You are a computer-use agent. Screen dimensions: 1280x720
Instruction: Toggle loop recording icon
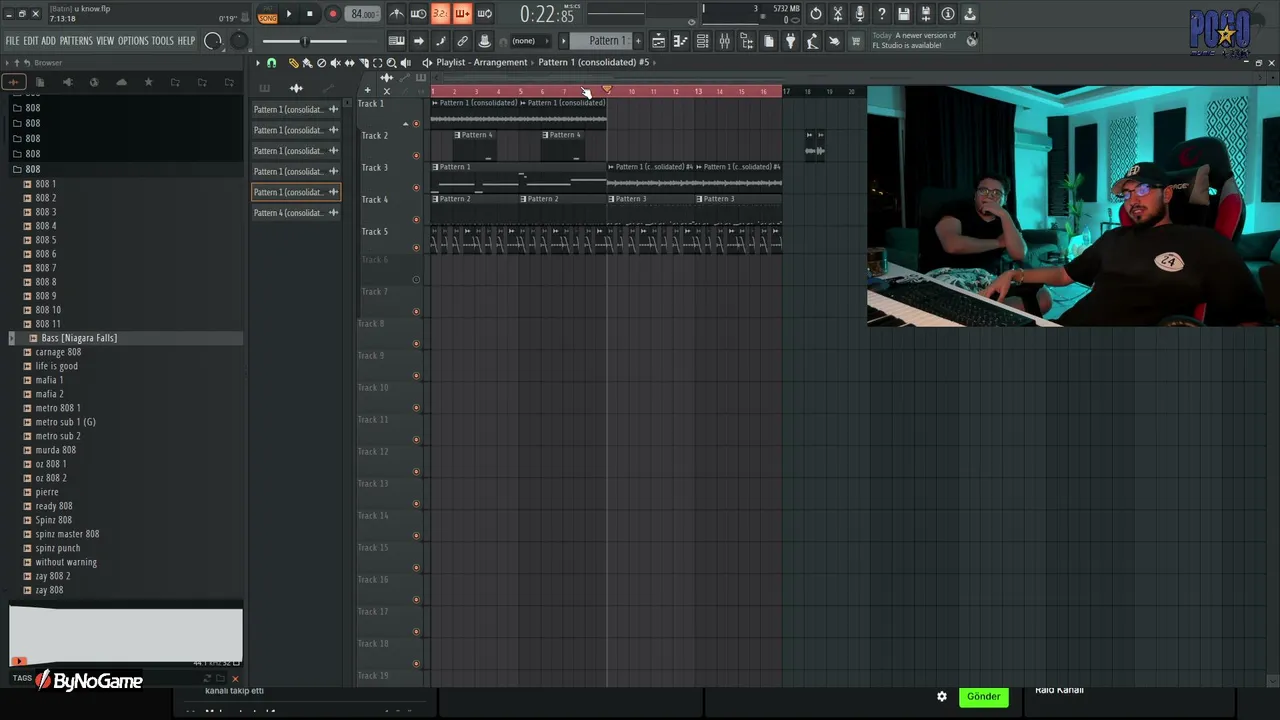484,14
